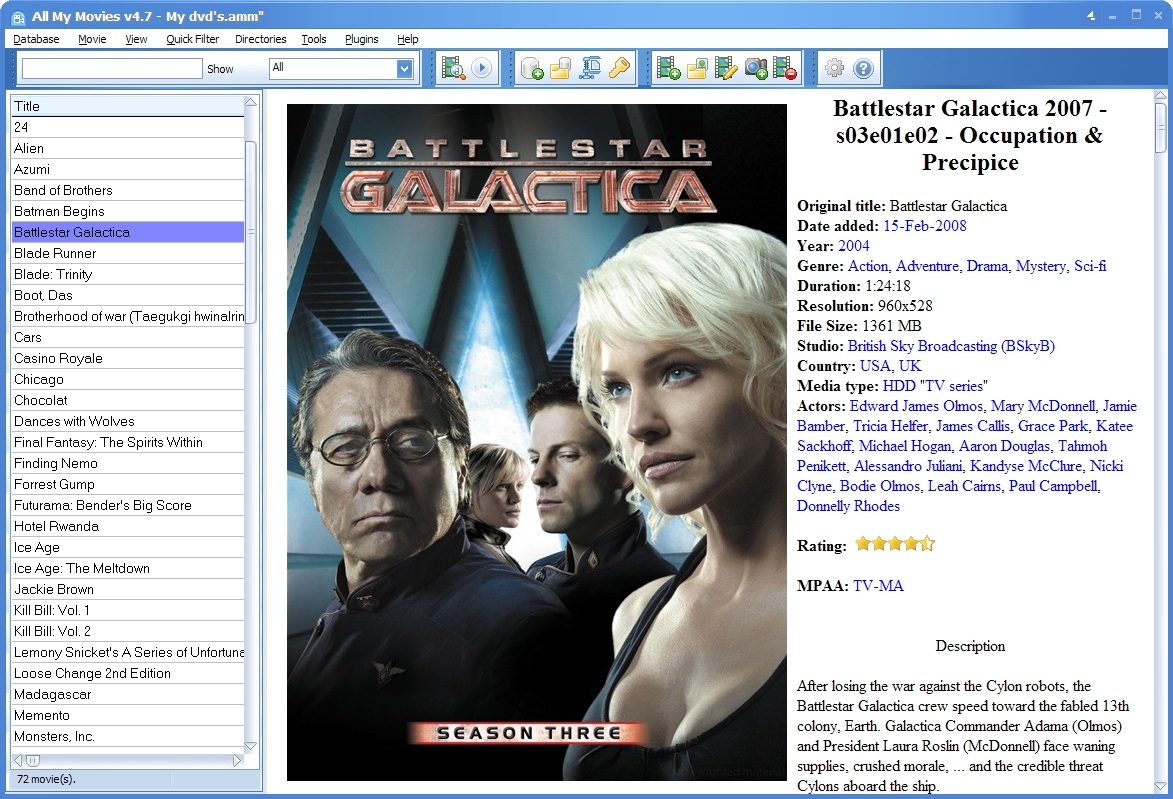Open the 15-Feb-2008 date link
Image resolution: width=1173 pixels, height=799 pixels.
pyautogui.click(x=925, y=226)
